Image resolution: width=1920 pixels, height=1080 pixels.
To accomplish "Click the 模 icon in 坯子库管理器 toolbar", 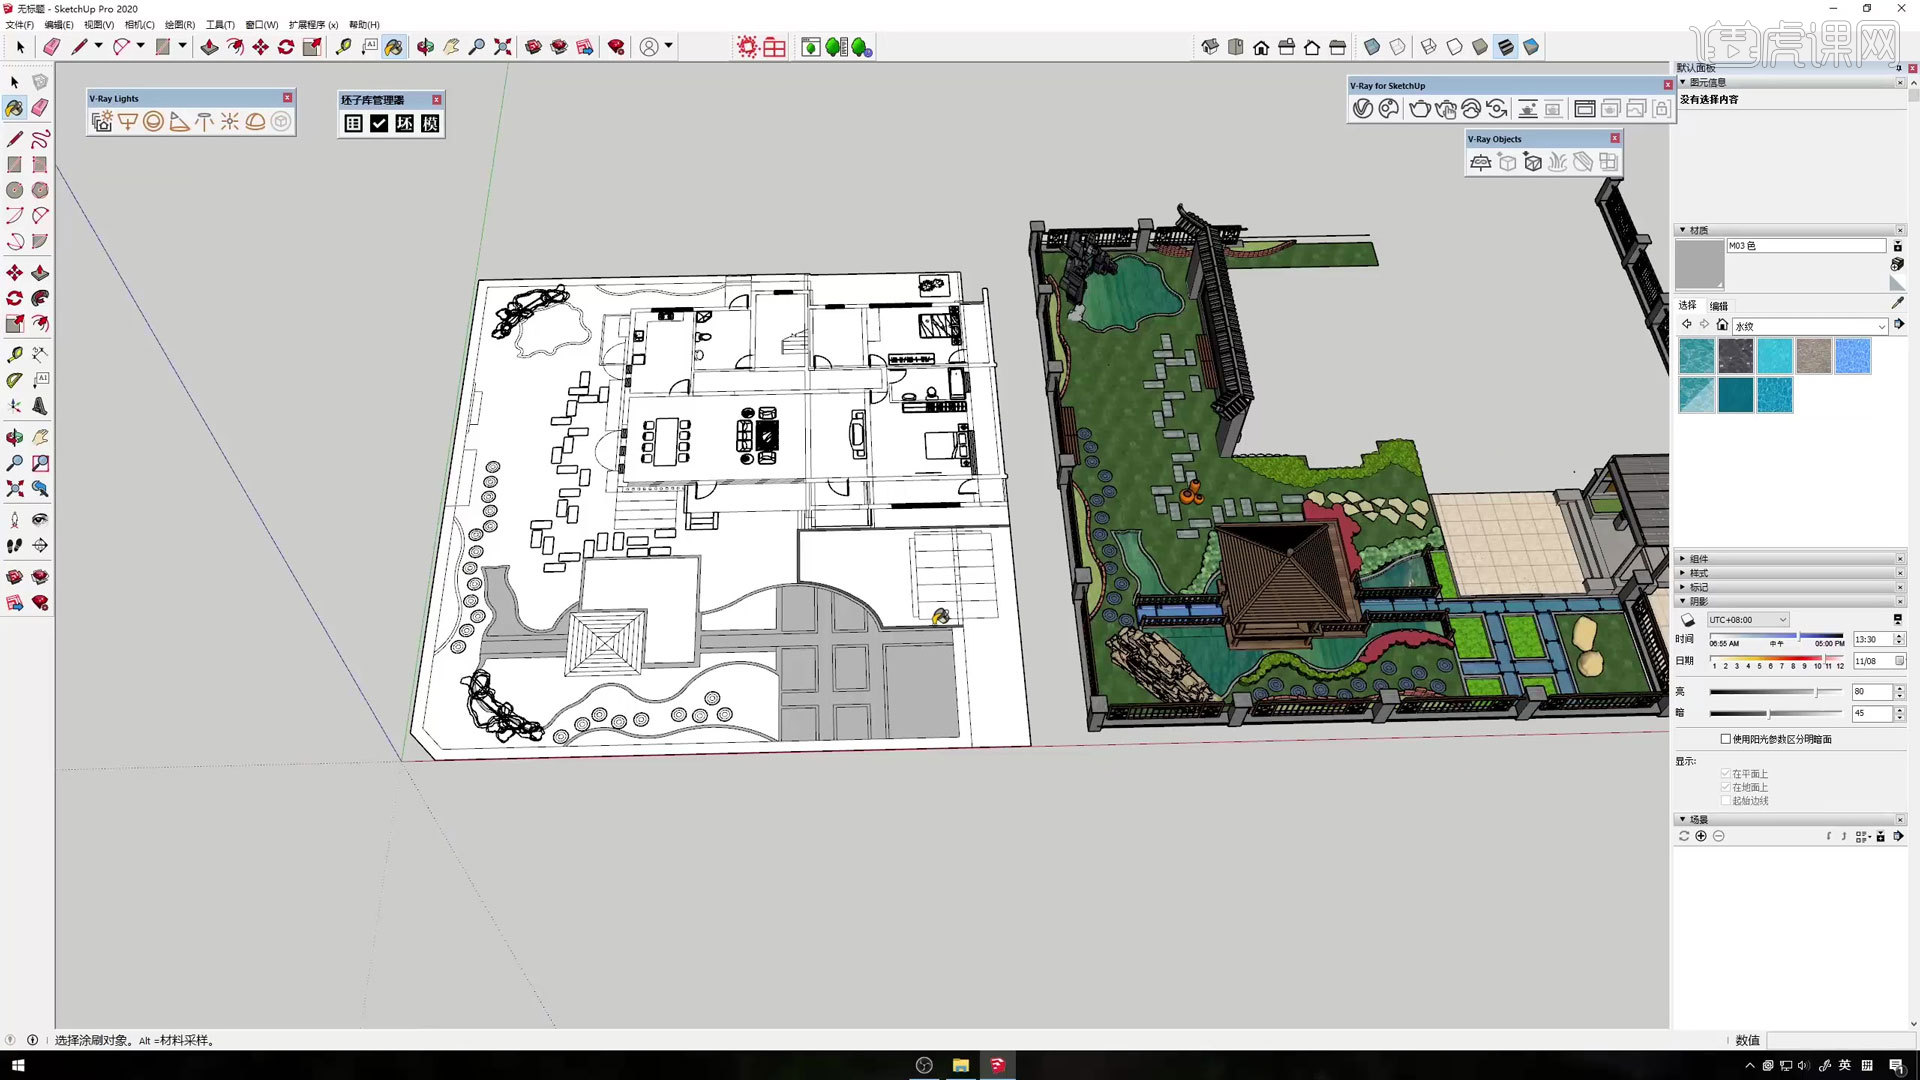I will 430,123.
